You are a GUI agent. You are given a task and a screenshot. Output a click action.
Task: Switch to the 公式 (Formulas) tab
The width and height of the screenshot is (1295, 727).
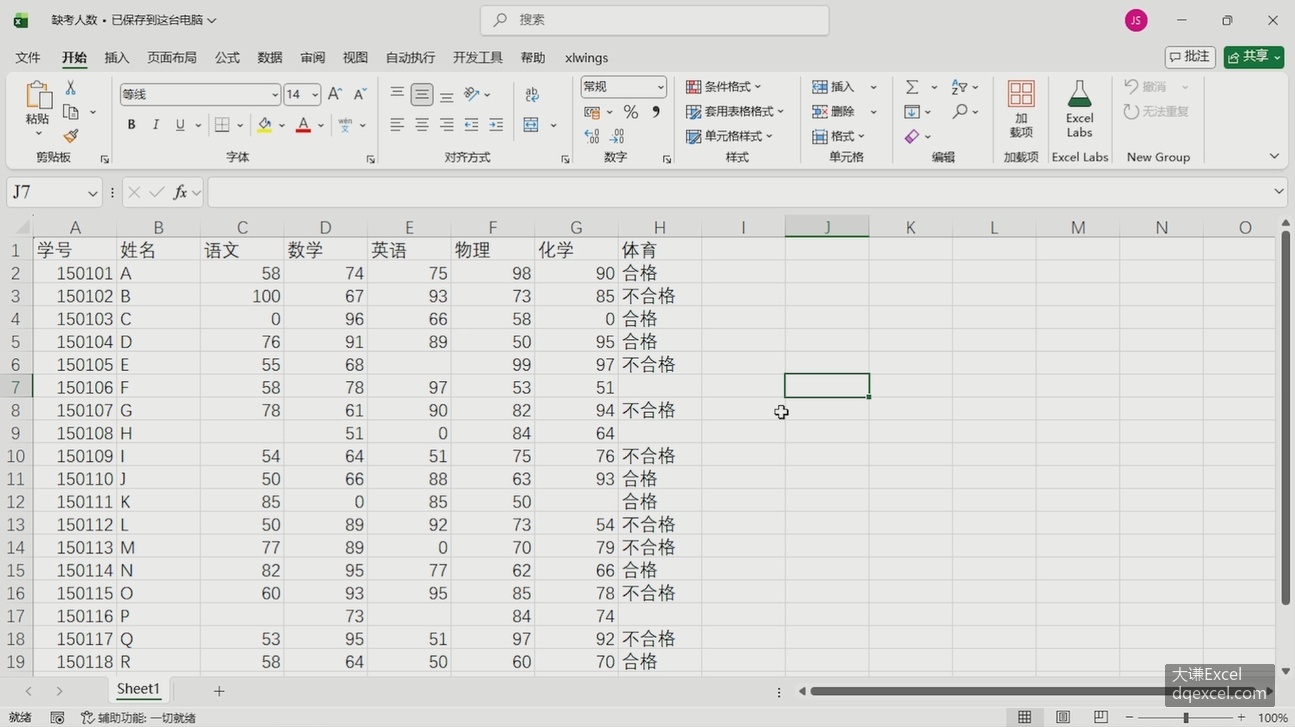(x=227, y=58)
